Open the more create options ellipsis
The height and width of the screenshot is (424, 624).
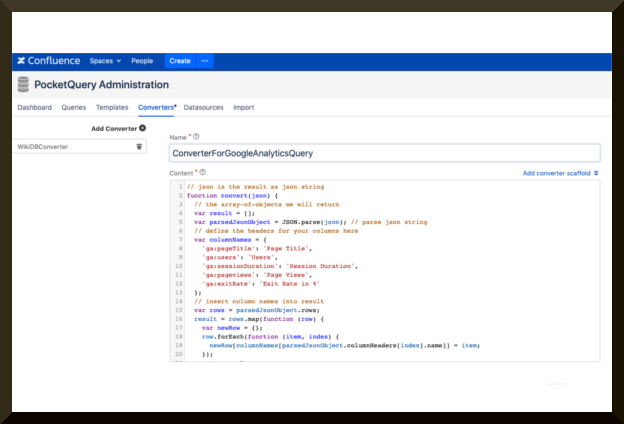[205, 61]
